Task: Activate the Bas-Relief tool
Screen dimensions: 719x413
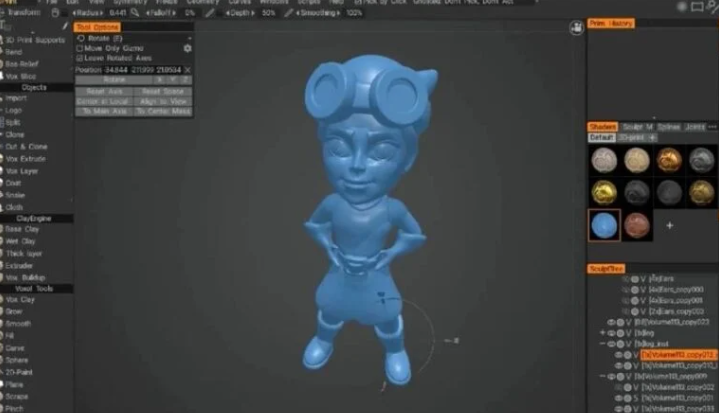Action: pos(22,63)
